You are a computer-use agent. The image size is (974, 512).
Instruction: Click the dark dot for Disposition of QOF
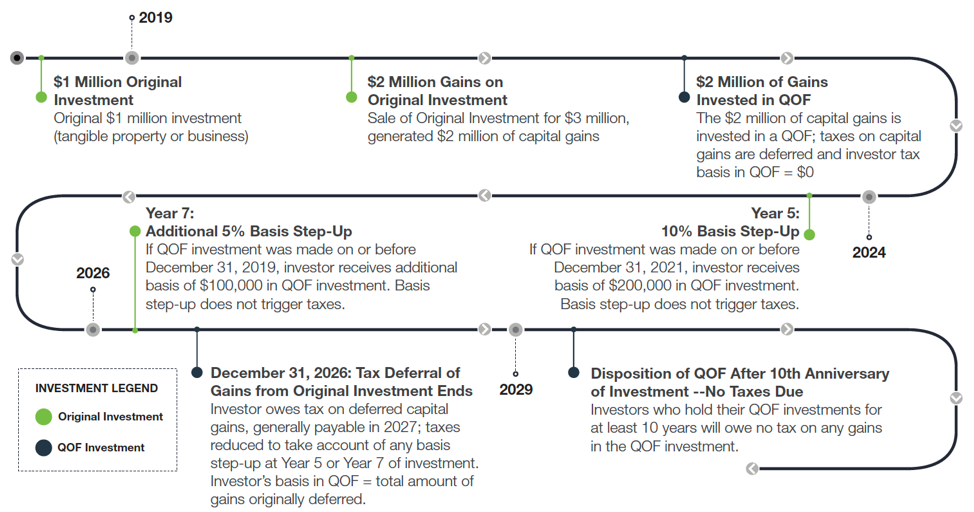click(x=573, y=372)
